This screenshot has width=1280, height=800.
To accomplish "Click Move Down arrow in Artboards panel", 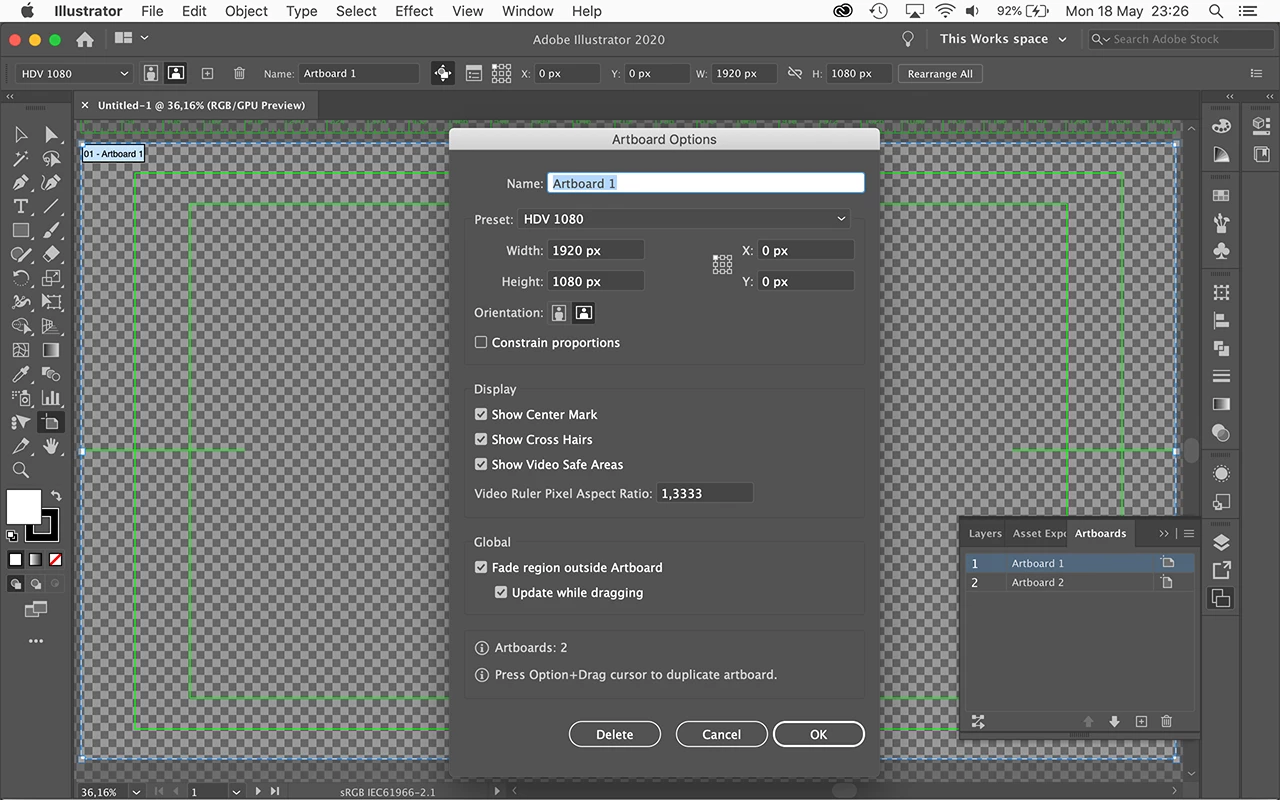I will point(1114,722).
